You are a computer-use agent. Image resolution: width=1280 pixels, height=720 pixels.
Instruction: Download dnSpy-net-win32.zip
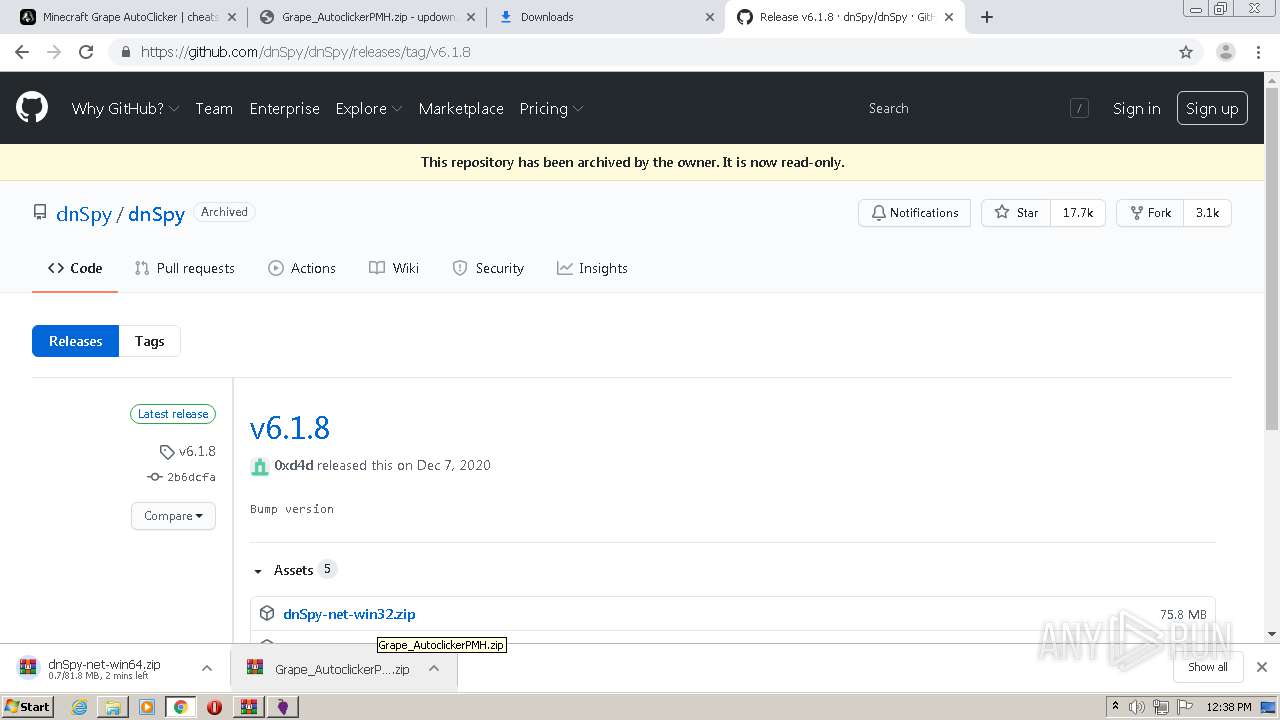tap(349, 614)
